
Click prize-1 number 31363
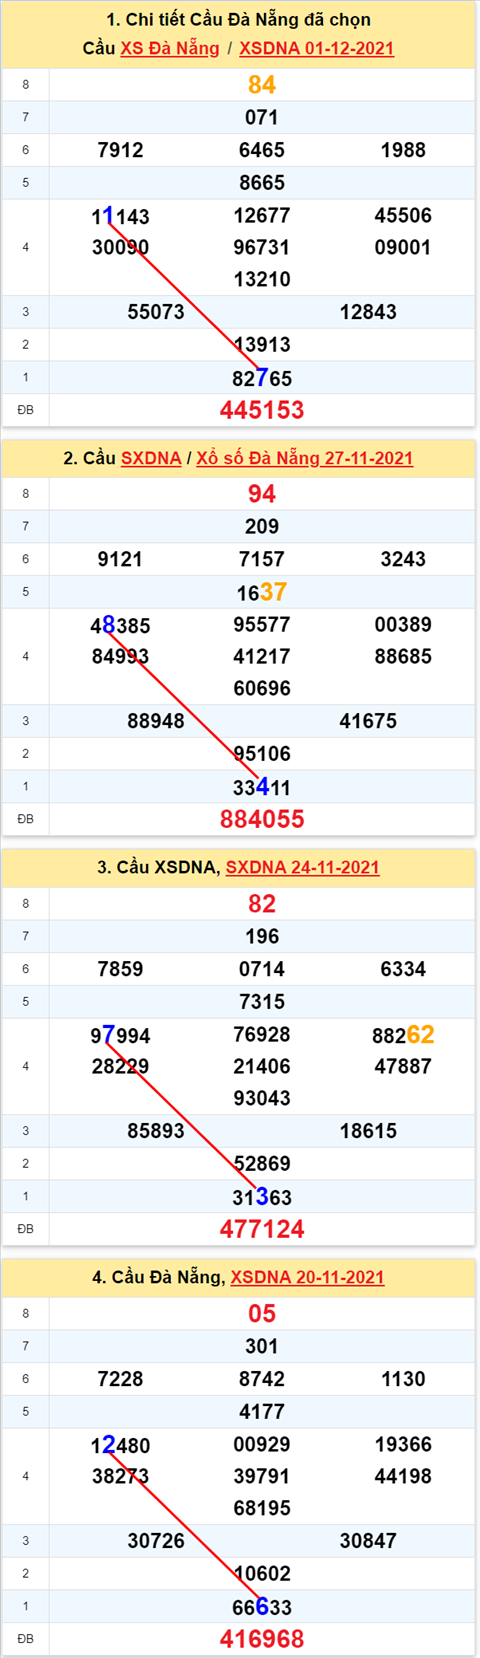click(262, 1197)
